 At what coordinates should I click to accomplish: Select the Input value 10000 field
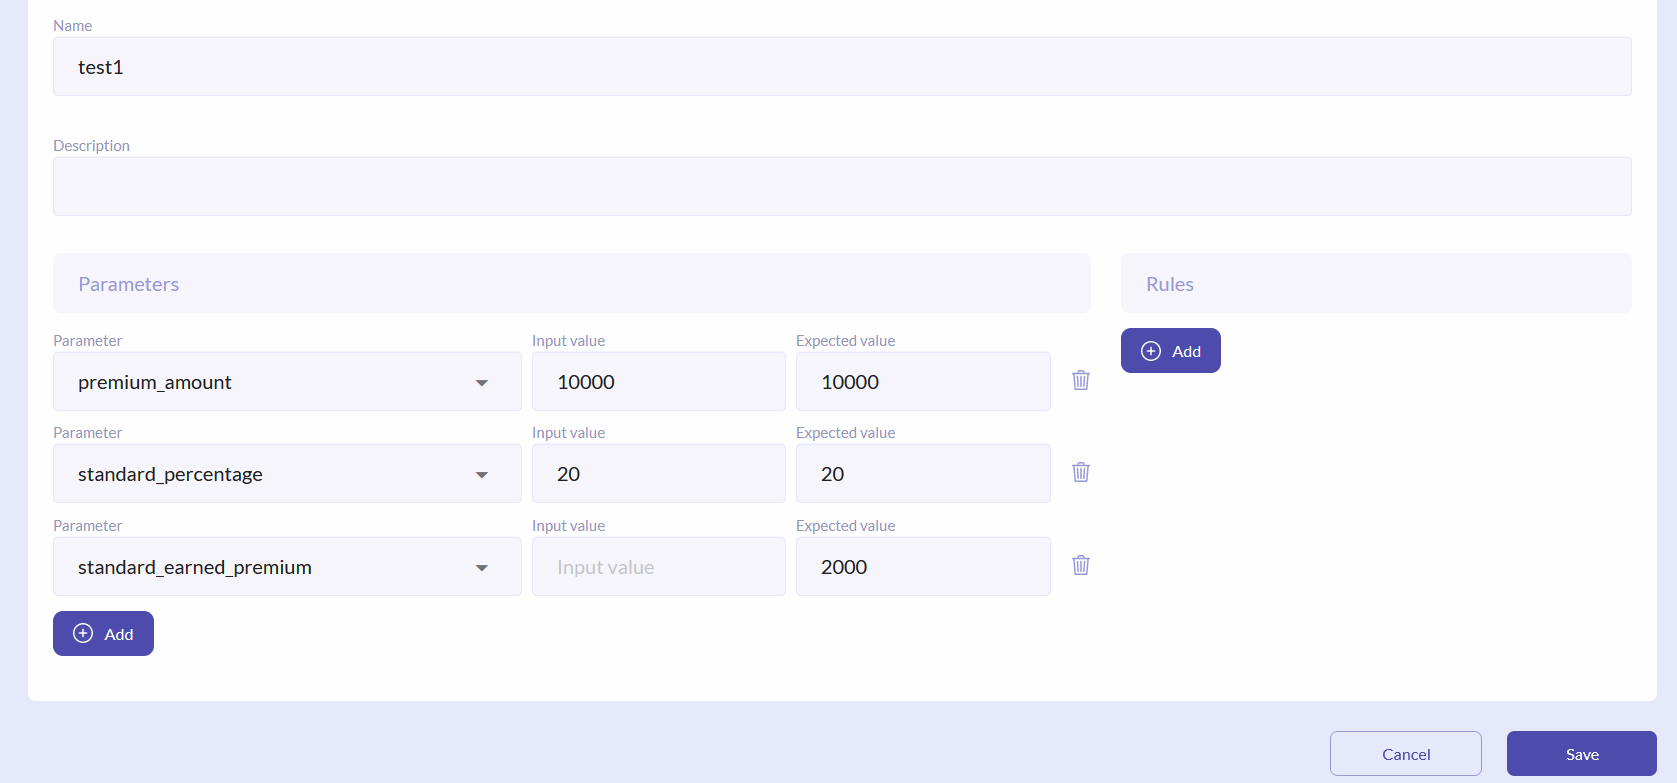pos(658,381)
